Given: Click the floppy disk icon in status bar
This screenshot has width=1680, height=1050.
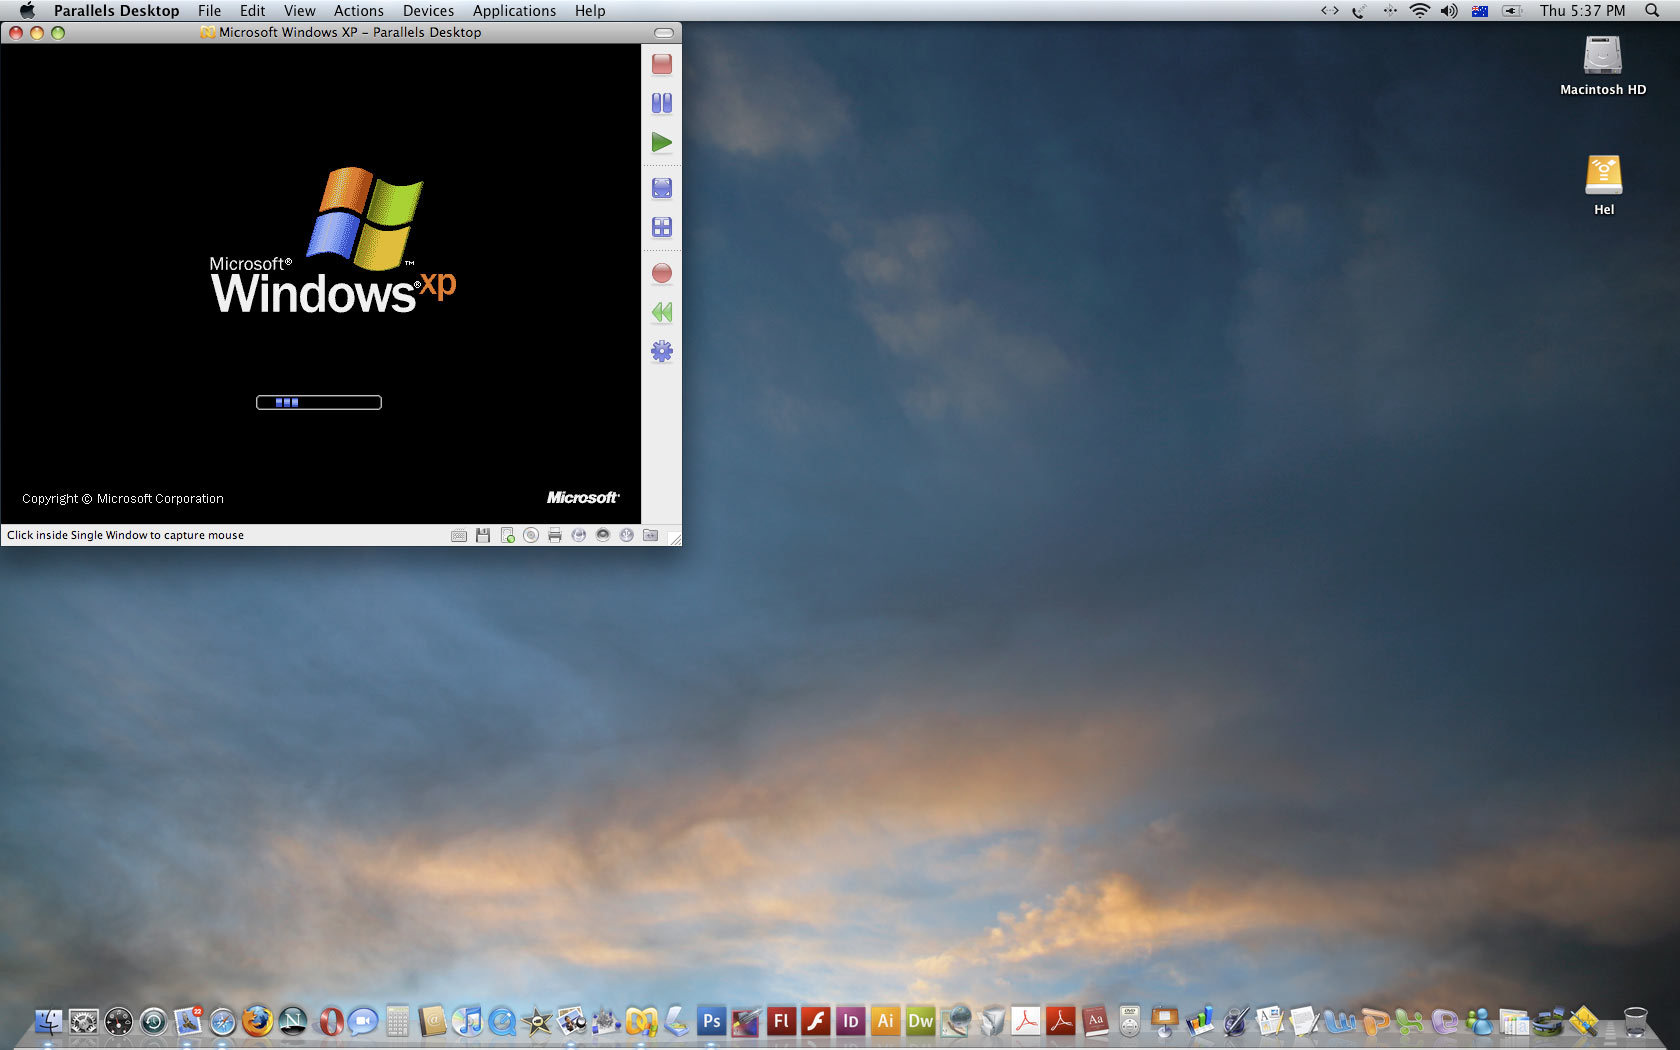Looking at the screenshot, I should click(x=483, y=535).
